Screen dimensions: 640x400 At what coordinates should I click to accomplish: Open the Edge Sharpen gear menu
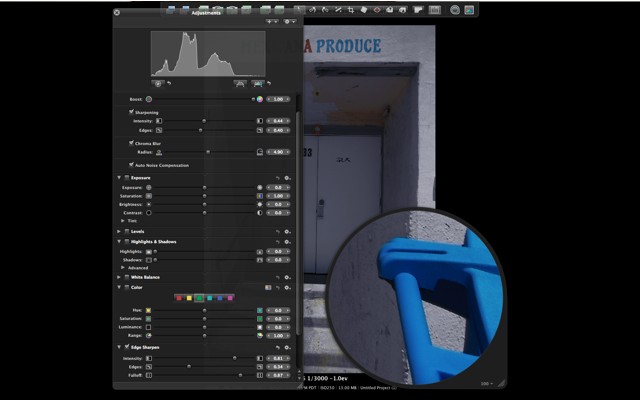point(288,347)
